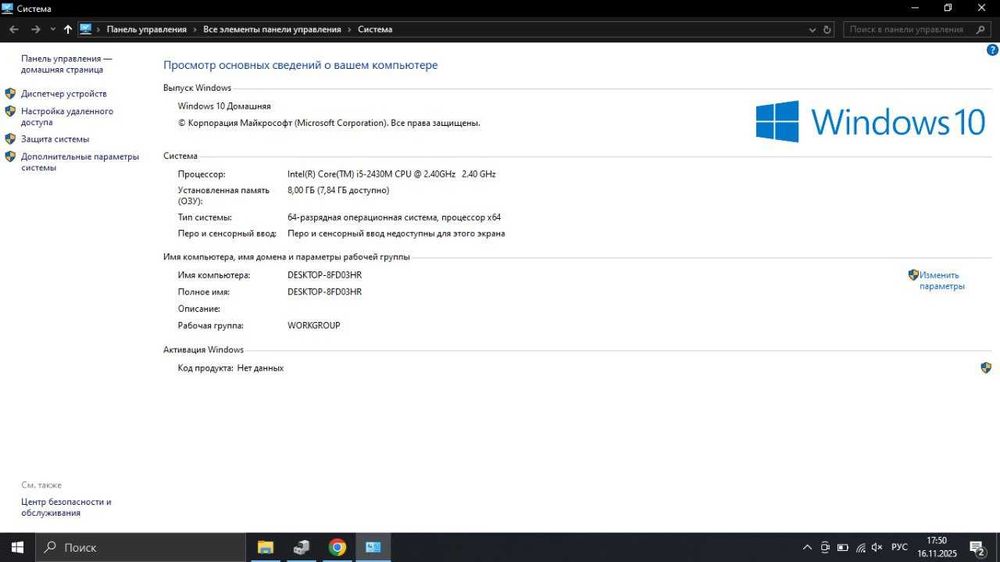Go back with the Back arrow
Image resolution: width=1000 pixels, height=562 pixels.
coord(14,29)
